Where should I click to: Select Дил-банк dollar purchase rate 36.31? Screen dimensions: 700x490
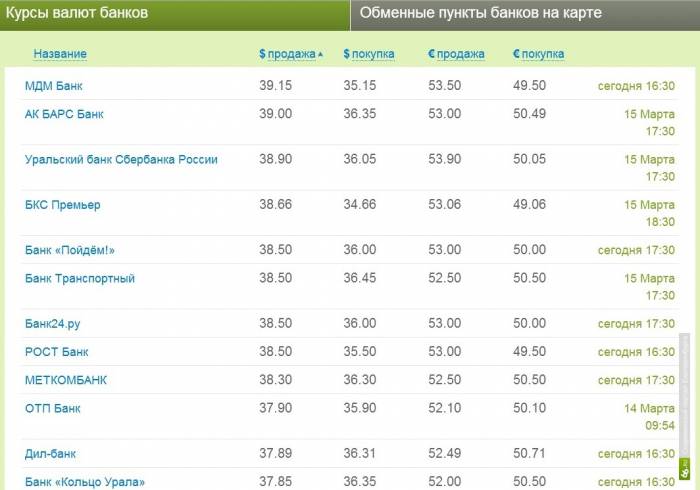360,453
